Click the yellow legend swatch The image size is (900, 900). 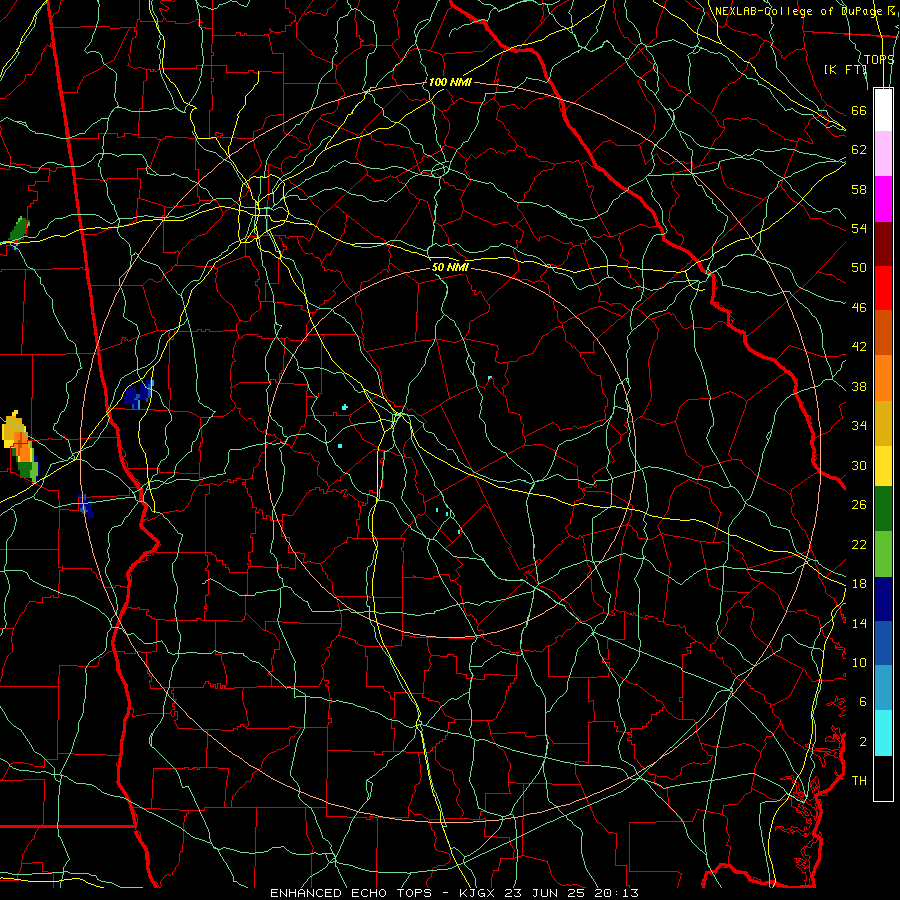[883, 465]
